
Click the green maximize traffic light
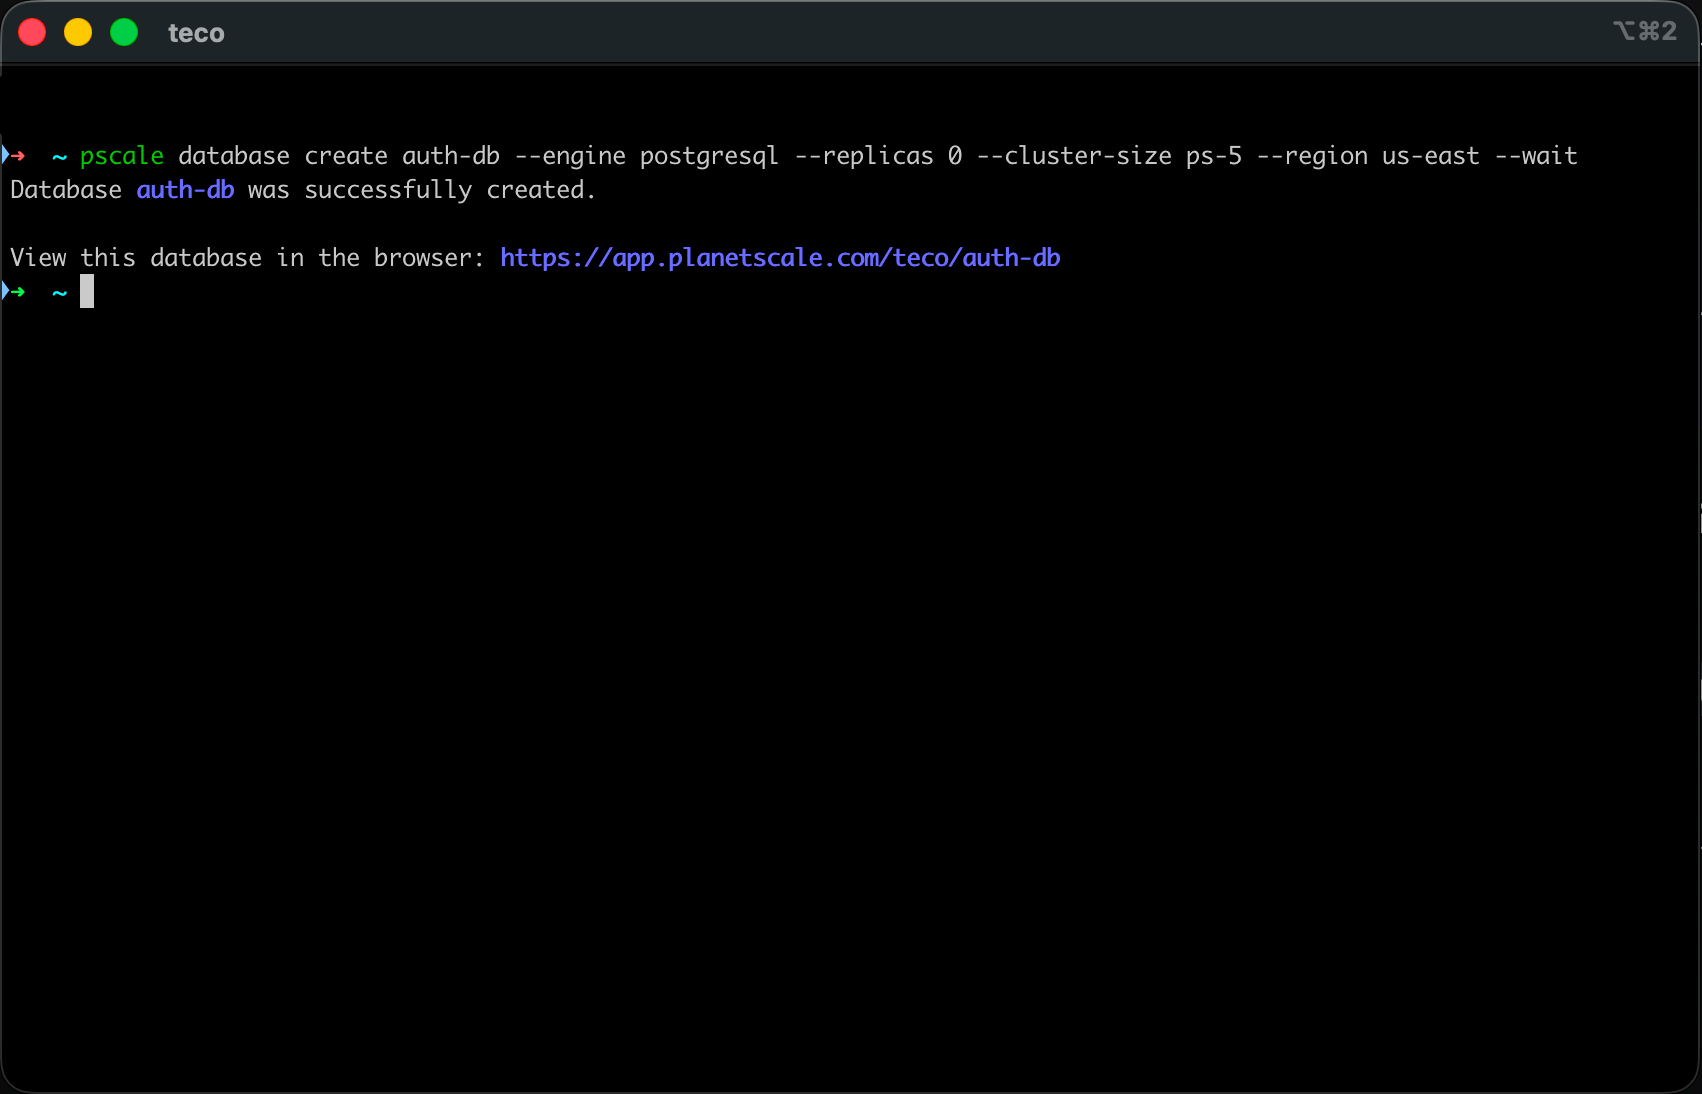[x=124, y=32]
